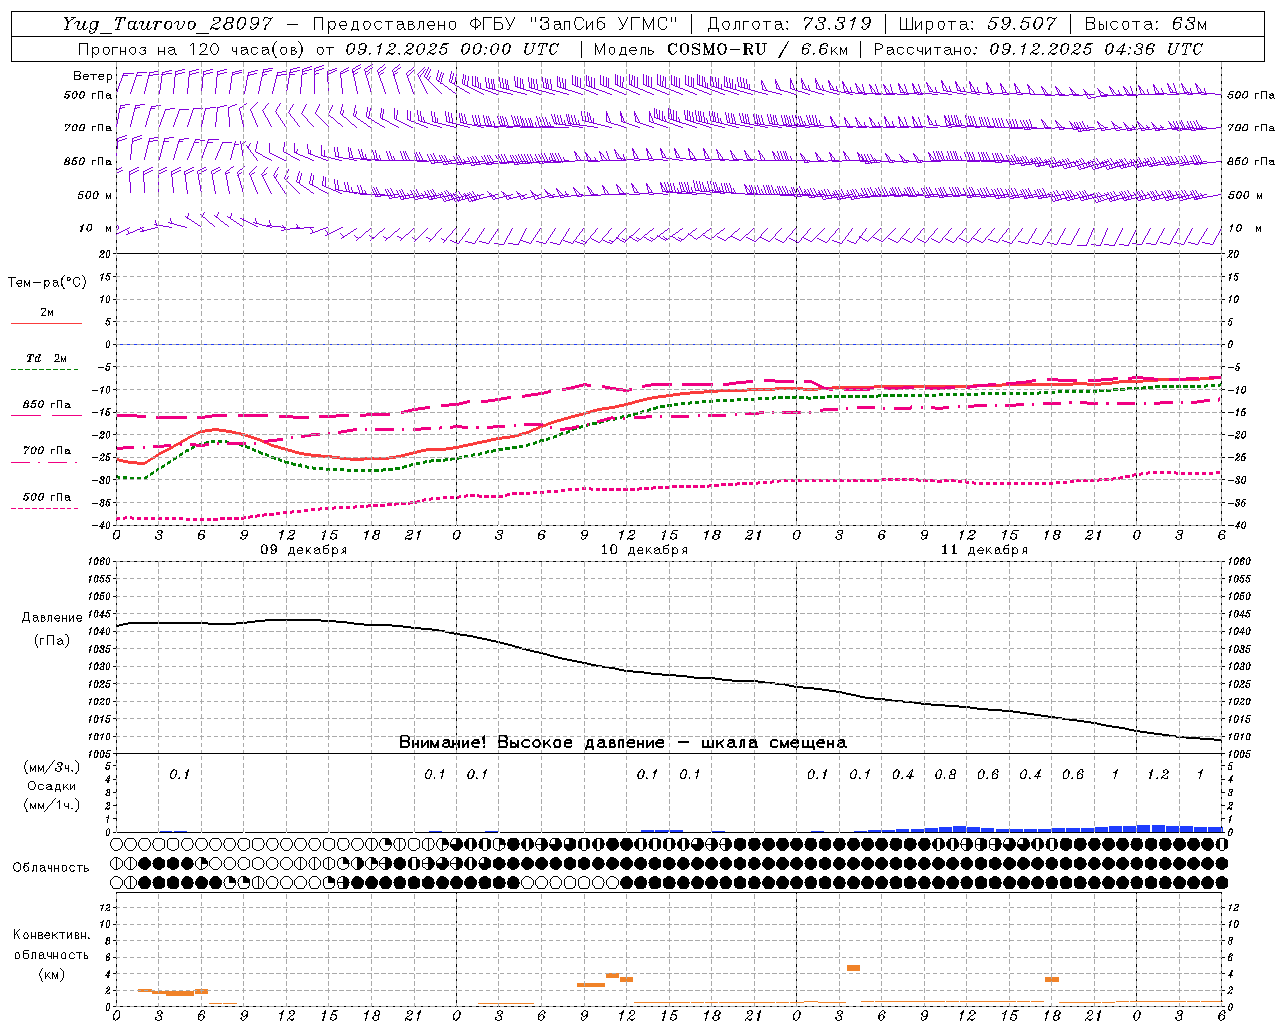
Task: Click dashed line sample under 'Td 2м' legend
Action: click(46, 370)
